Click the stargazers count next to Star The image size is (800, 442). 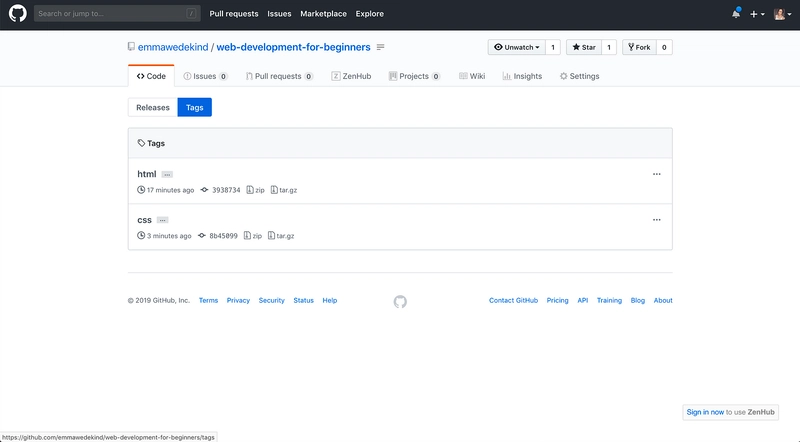[x=609, y=47]
